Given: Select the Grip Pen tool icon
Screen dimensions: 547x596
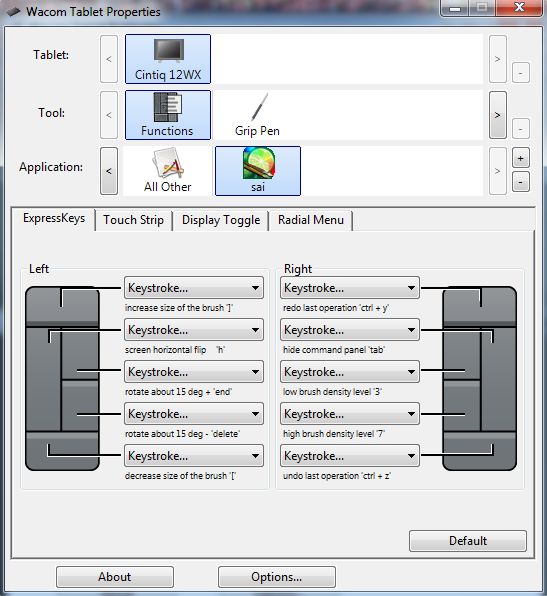Looking at the screenshot, I should pos(257,115).
